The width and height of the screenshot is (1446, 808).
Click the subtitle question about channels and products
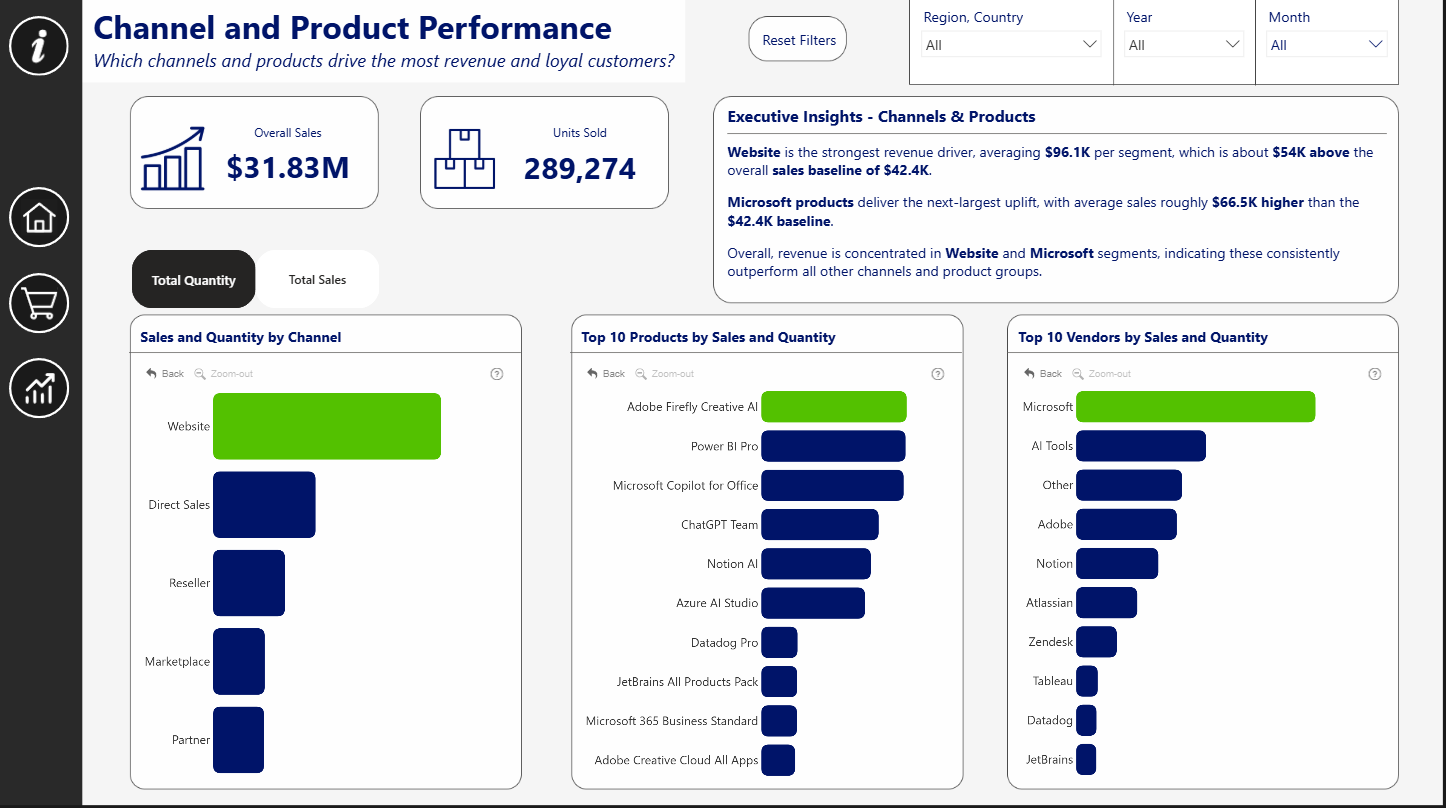[384, 61]
